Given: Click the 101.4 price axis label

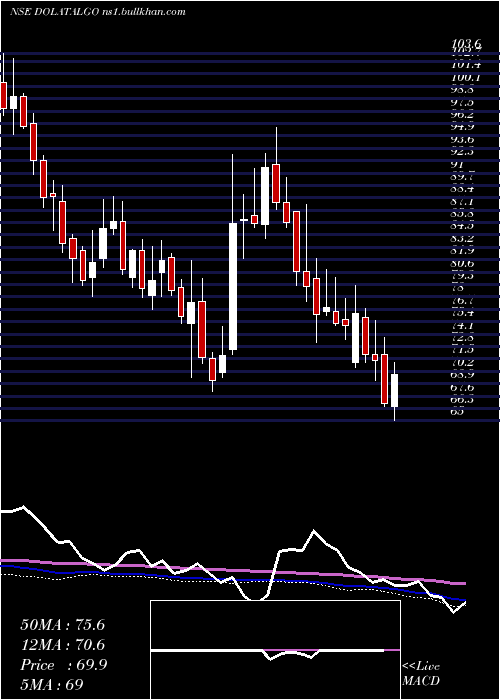Looking at the screenshot, I should click(467, 65).
